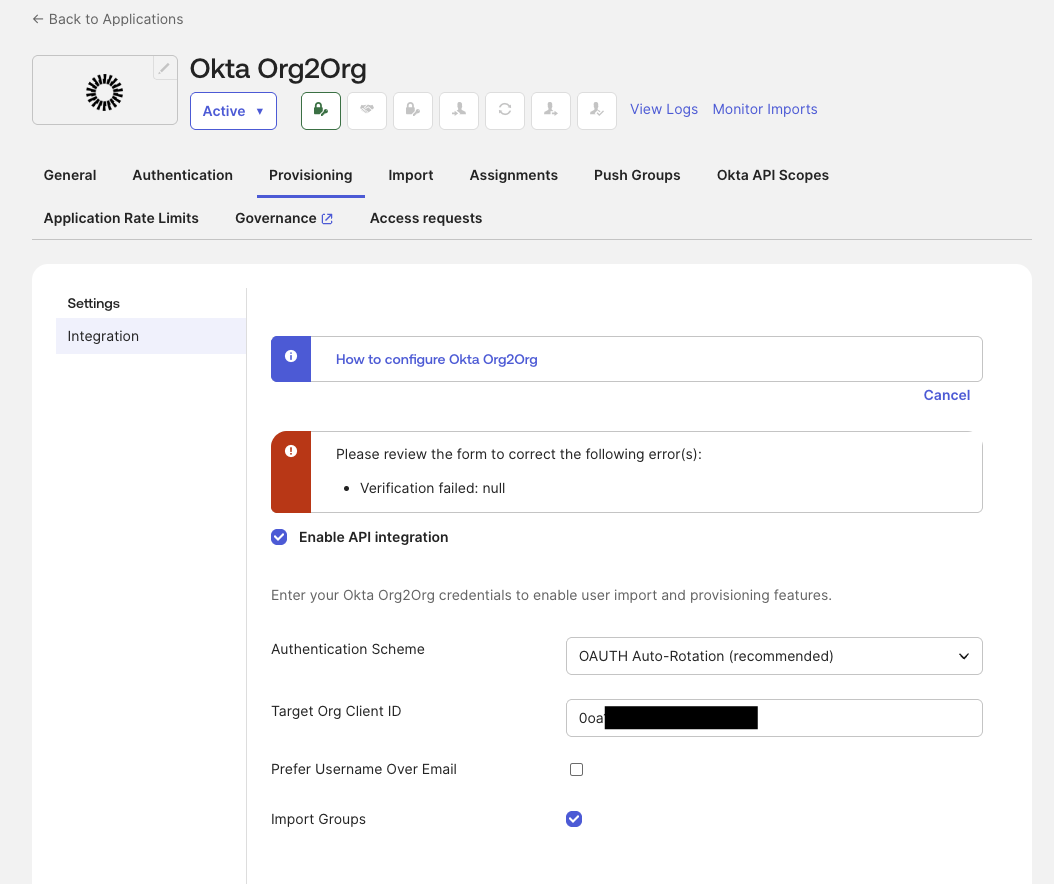Click the Okta Org2Org title
The height and width of the screenshot is (884, 1054).
278,69
